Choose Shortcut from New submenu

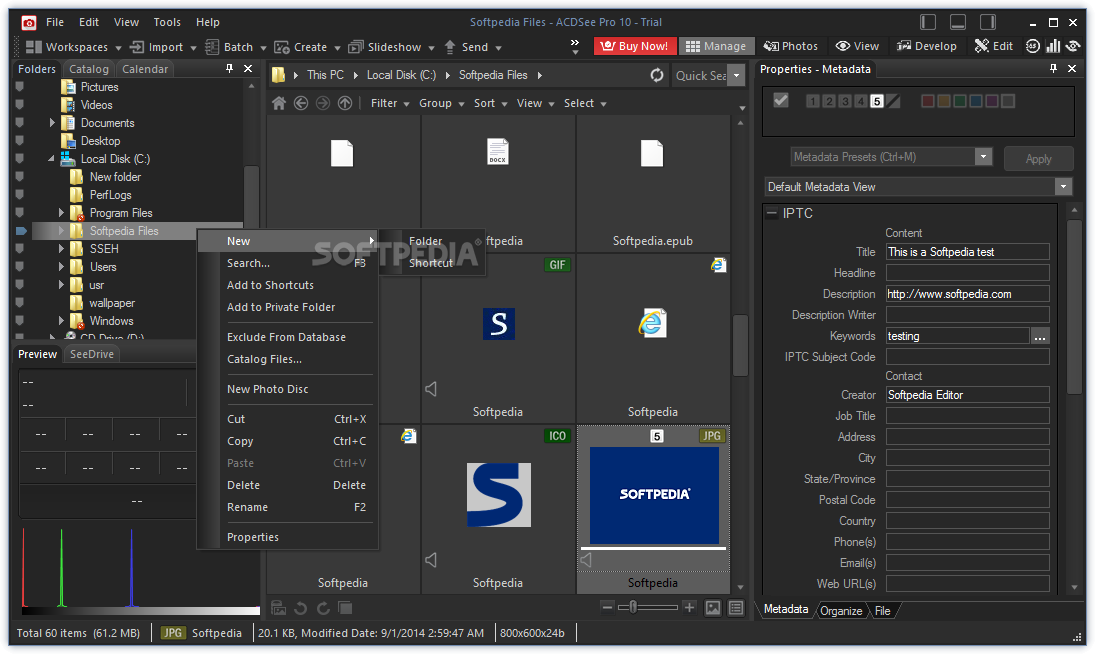click(432, 262)
